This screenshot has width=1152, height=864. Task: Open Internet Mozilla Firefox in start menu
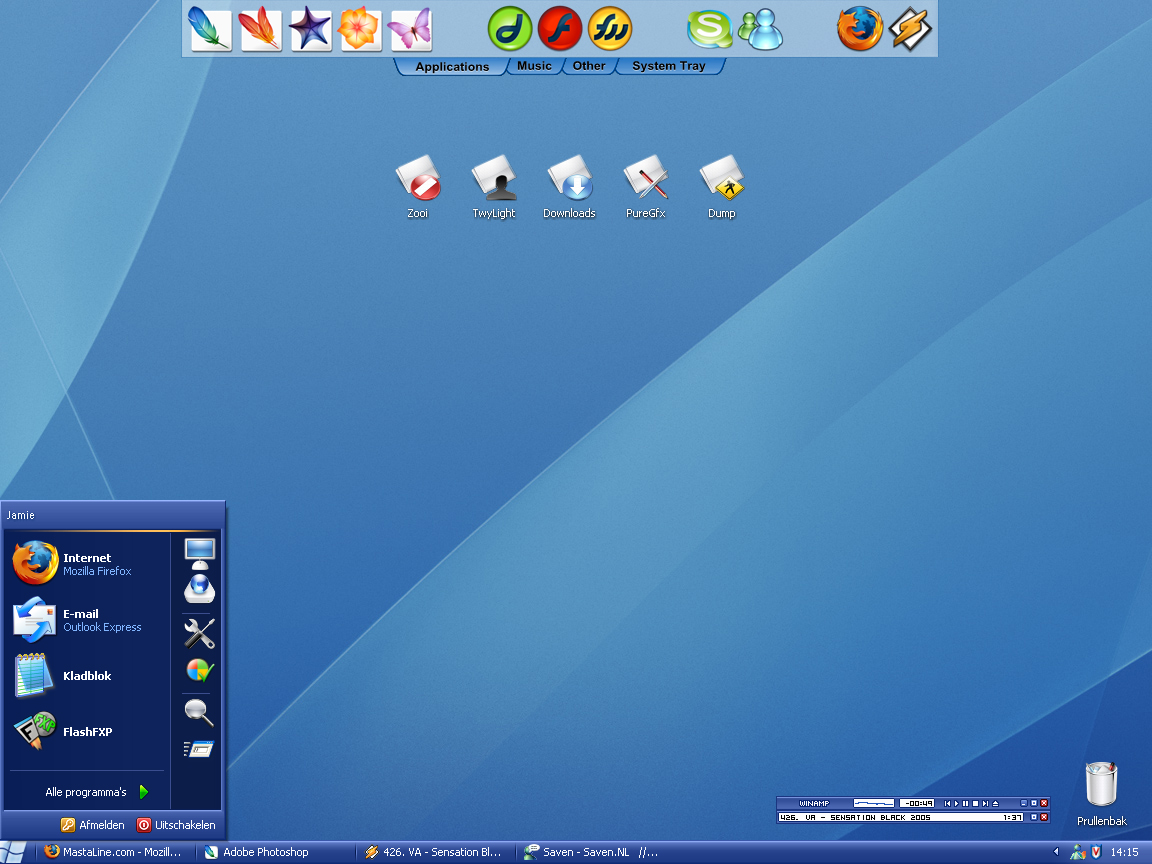pyautogui.click(x=88, y=564)
